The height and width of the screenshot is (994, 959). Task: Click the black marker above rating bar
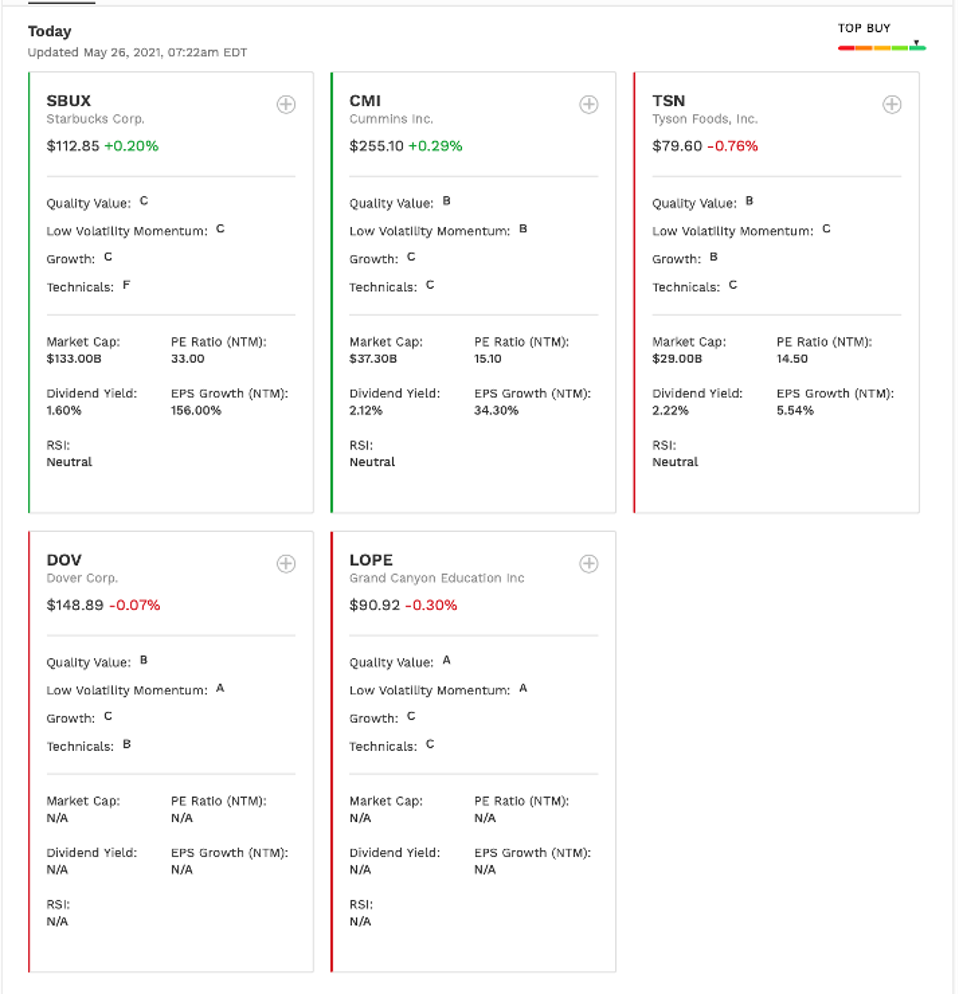[x=916, y=42]
